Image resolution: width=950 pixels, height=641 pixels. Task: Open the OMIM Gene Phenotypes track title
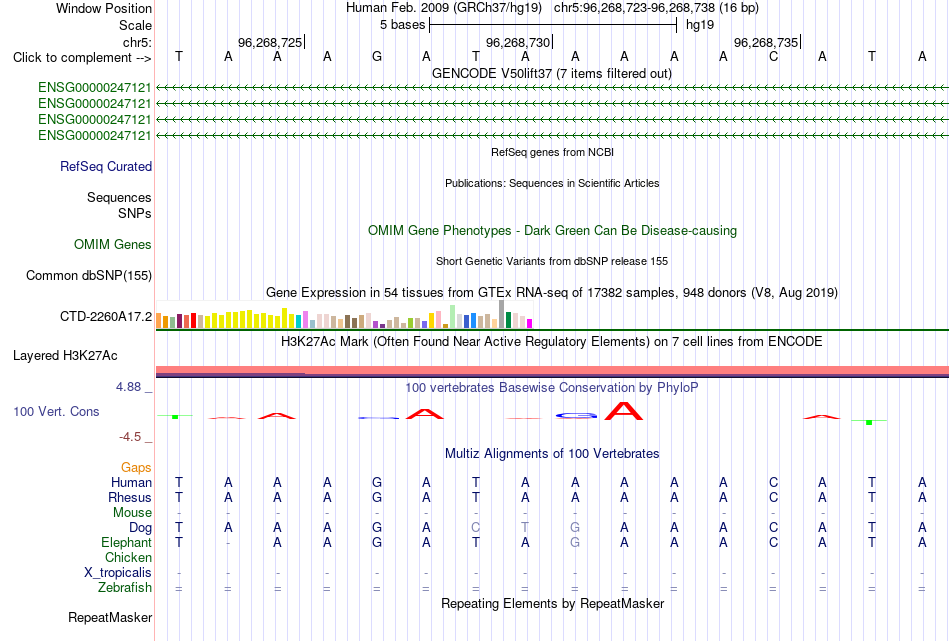552,231
